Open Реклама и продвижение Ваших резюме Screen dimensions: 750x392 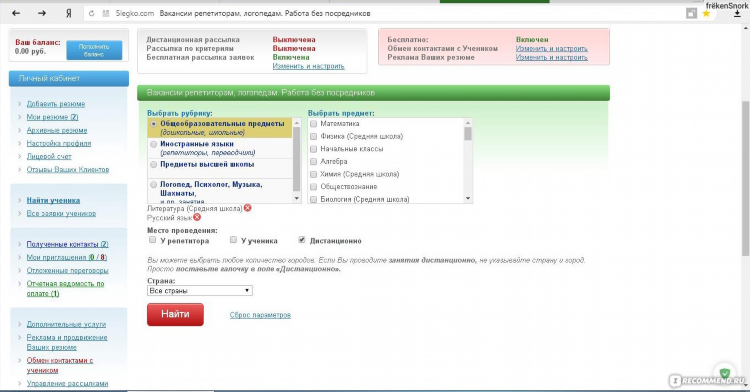pyautogui.click(x=67, y=342)
